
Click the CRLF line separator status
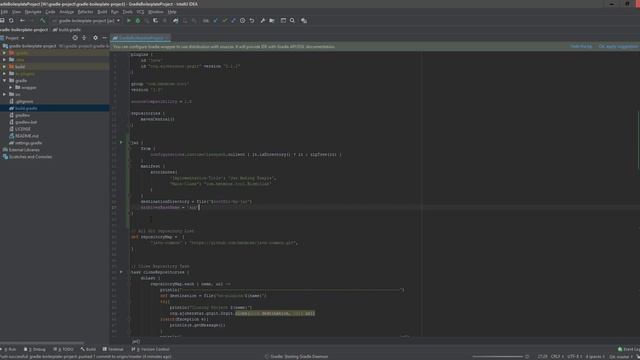[557, 356]
